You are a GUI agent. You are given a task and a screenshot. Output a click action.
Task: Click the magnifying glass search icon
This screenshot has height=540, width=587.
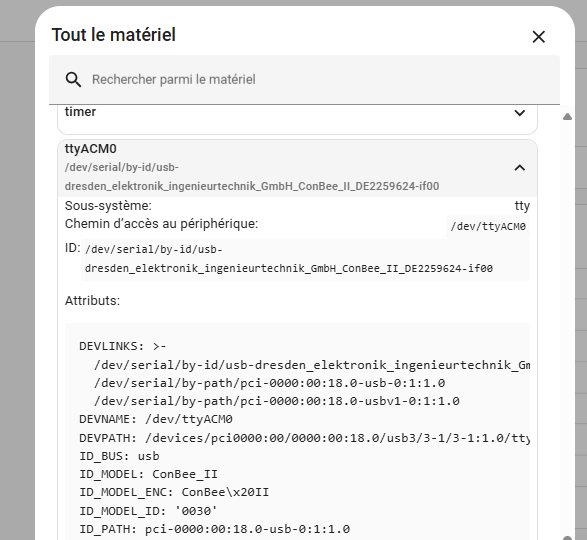[x=73, y=79]
